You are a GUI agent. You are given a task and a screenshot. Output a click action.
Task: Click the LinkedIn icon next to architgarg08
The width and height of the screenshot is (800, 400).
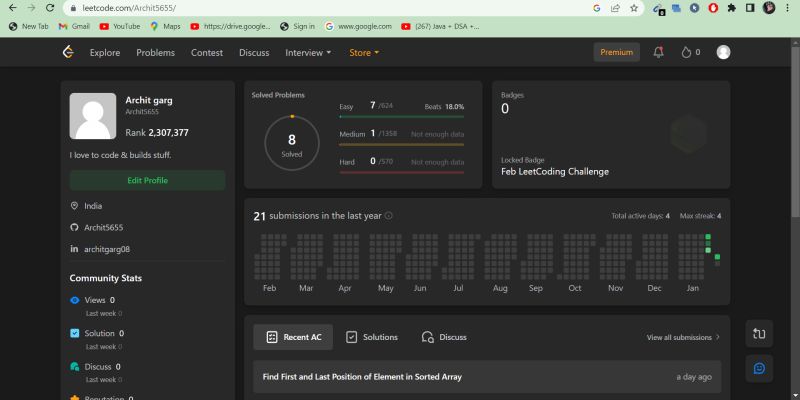point(74,249)
